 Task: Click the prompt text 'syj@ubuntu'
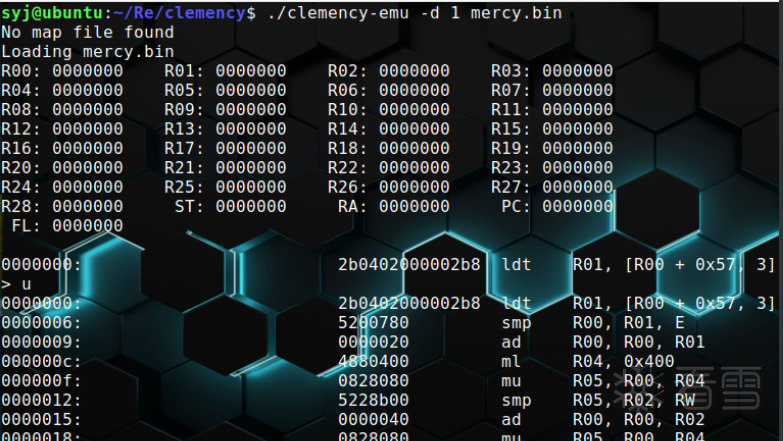click(x=52, y=13)
